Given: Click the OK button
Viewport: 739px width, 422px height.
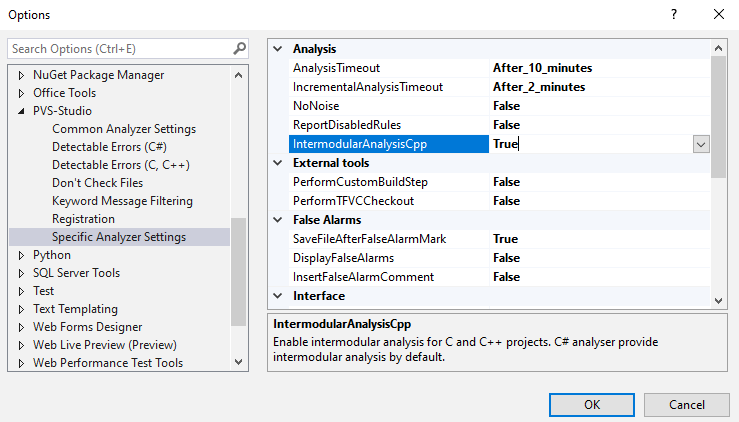Looking at the screenshot, I should click(591, 404).
